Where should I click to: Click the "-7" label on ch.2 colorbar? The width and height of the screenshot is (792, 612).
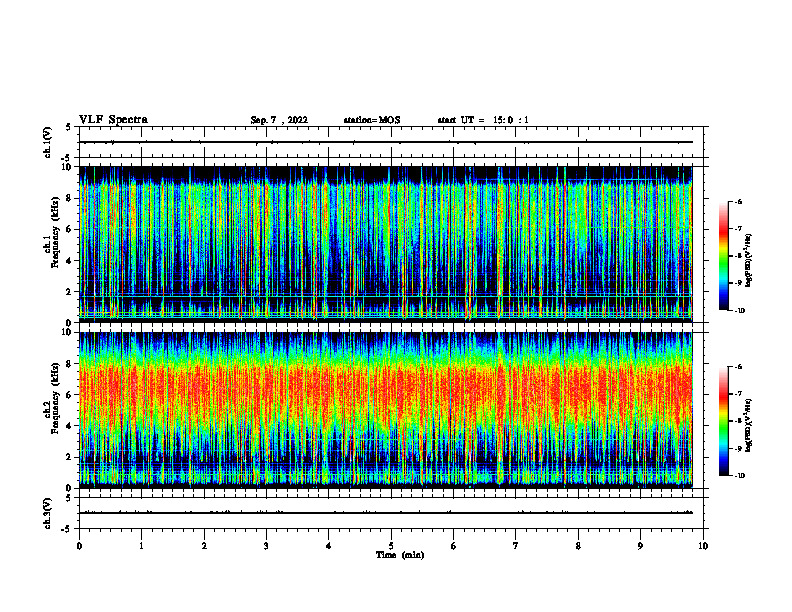tap(739, 394)
